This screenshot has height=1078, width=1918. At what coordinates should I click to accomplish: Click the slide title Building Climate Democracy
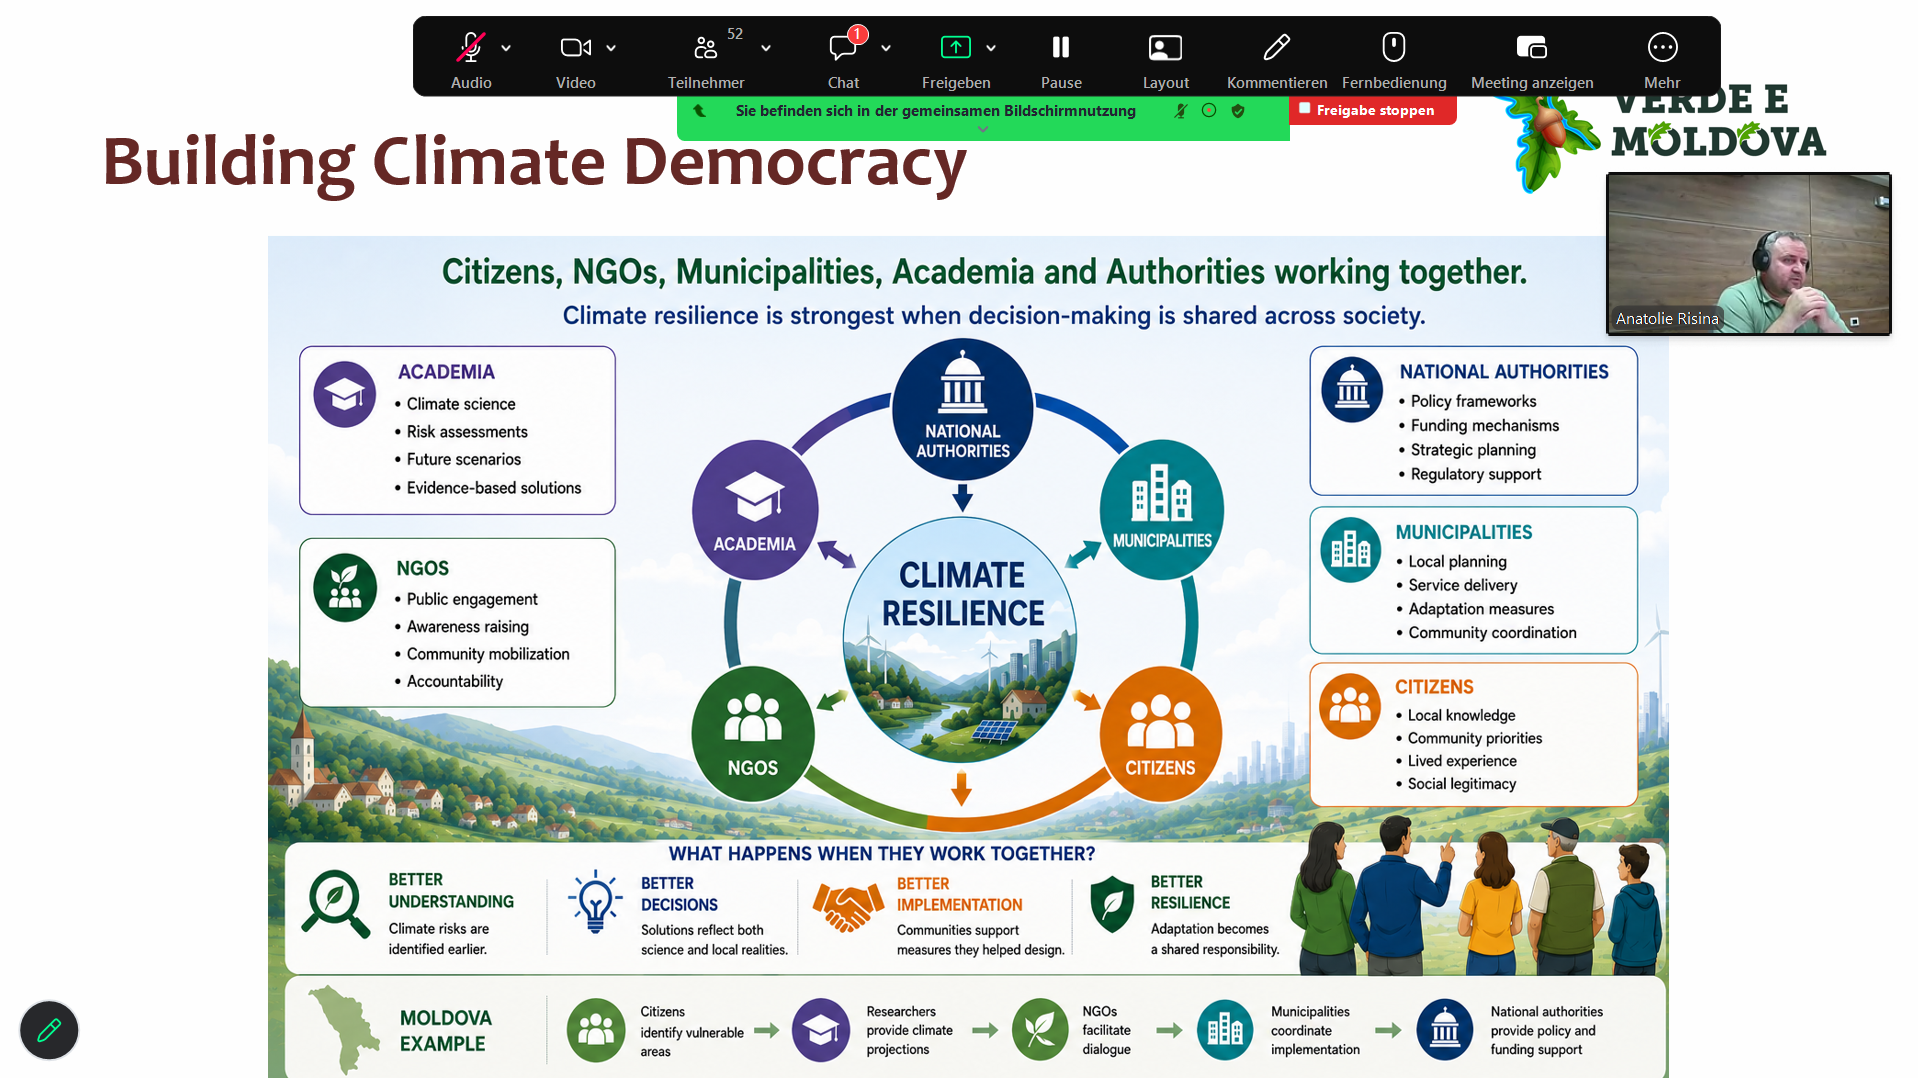[535, 162]
